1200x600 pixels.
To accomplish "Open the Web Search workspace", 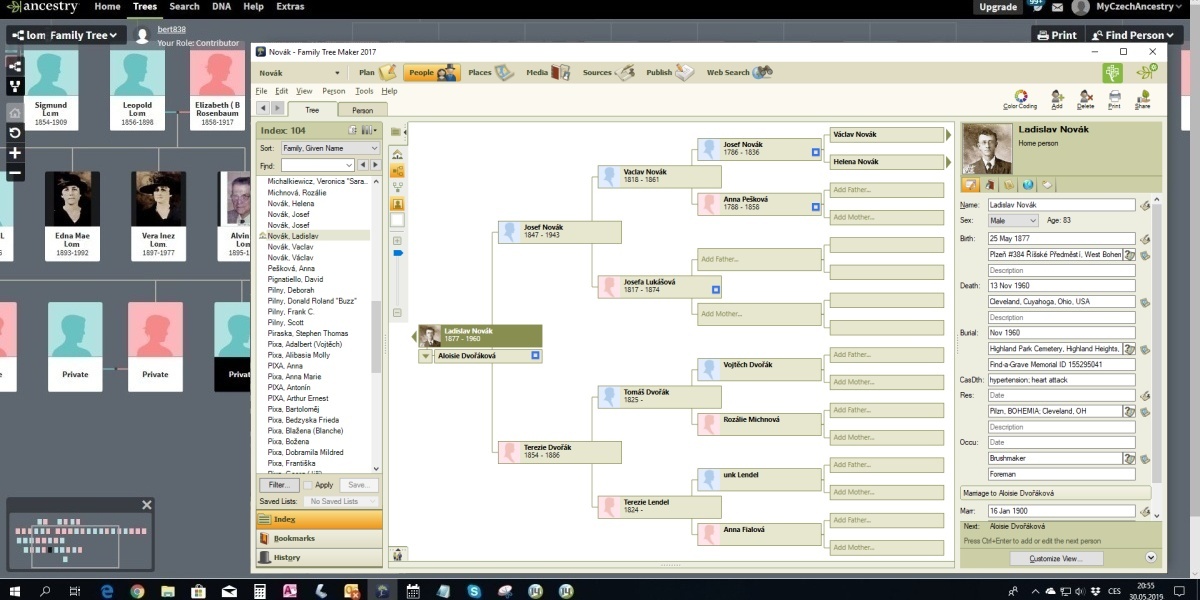I will coord(739,73).
